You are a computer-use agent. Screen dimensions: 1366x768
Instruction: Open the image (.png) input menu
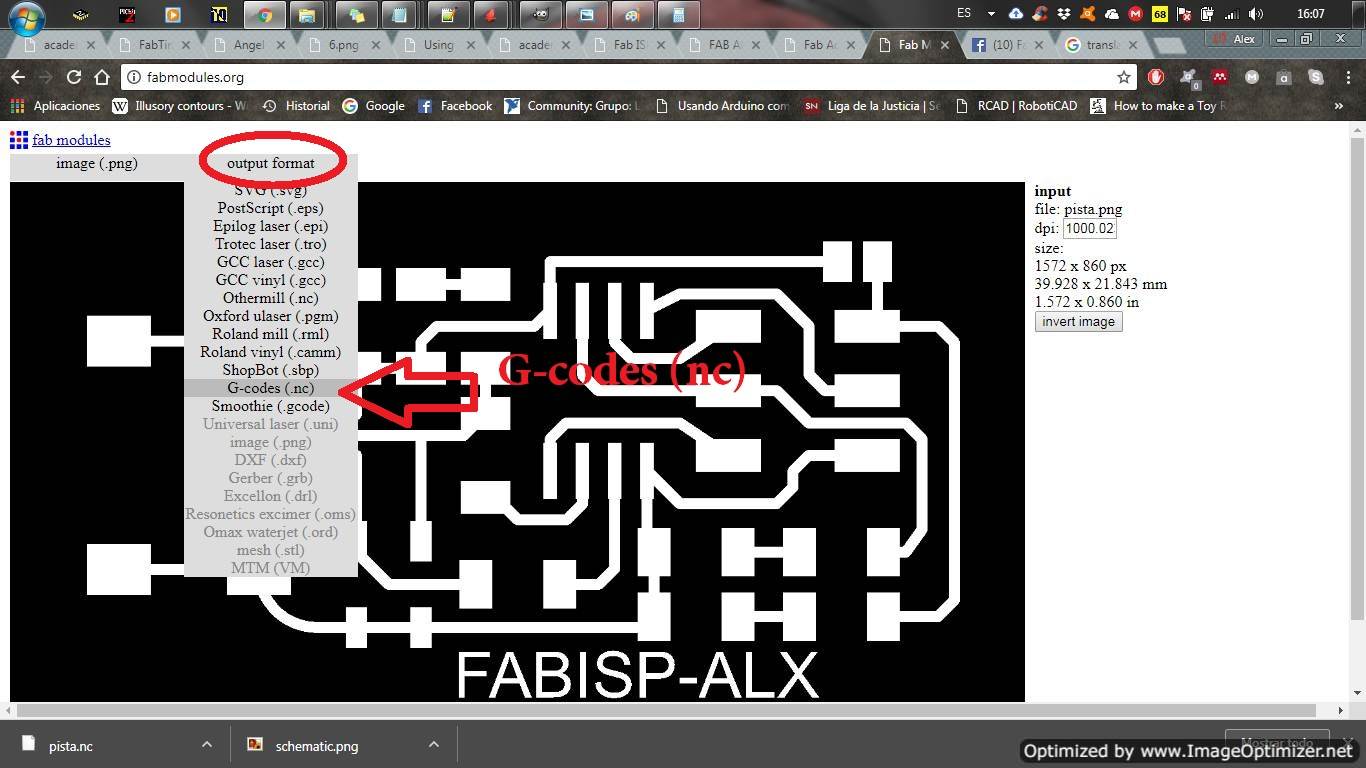click(x=97, y=163)
